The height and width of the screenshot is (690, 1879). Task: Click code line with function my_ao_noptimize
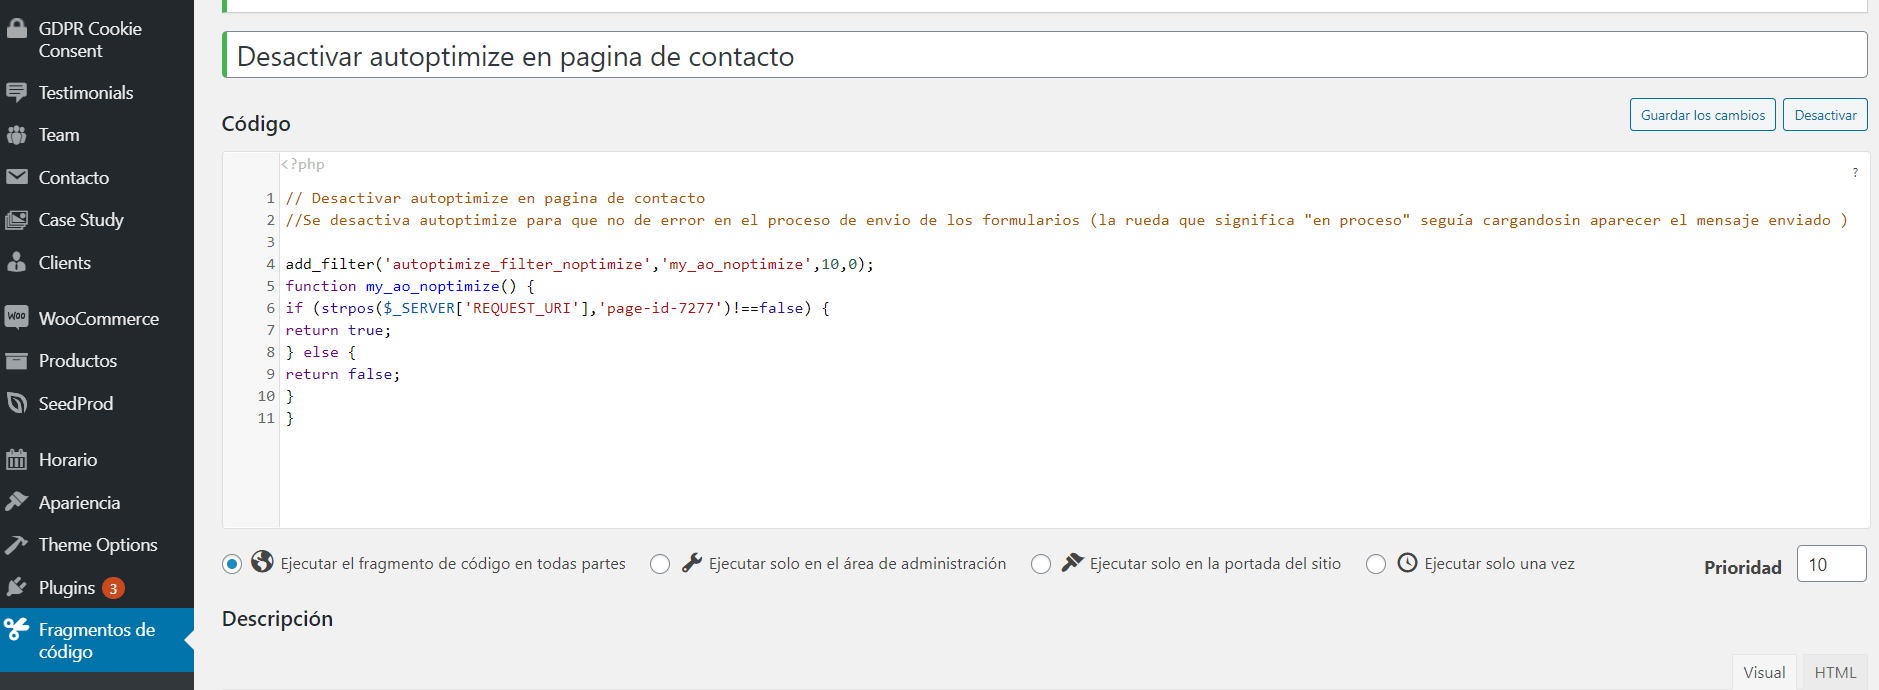410,286
